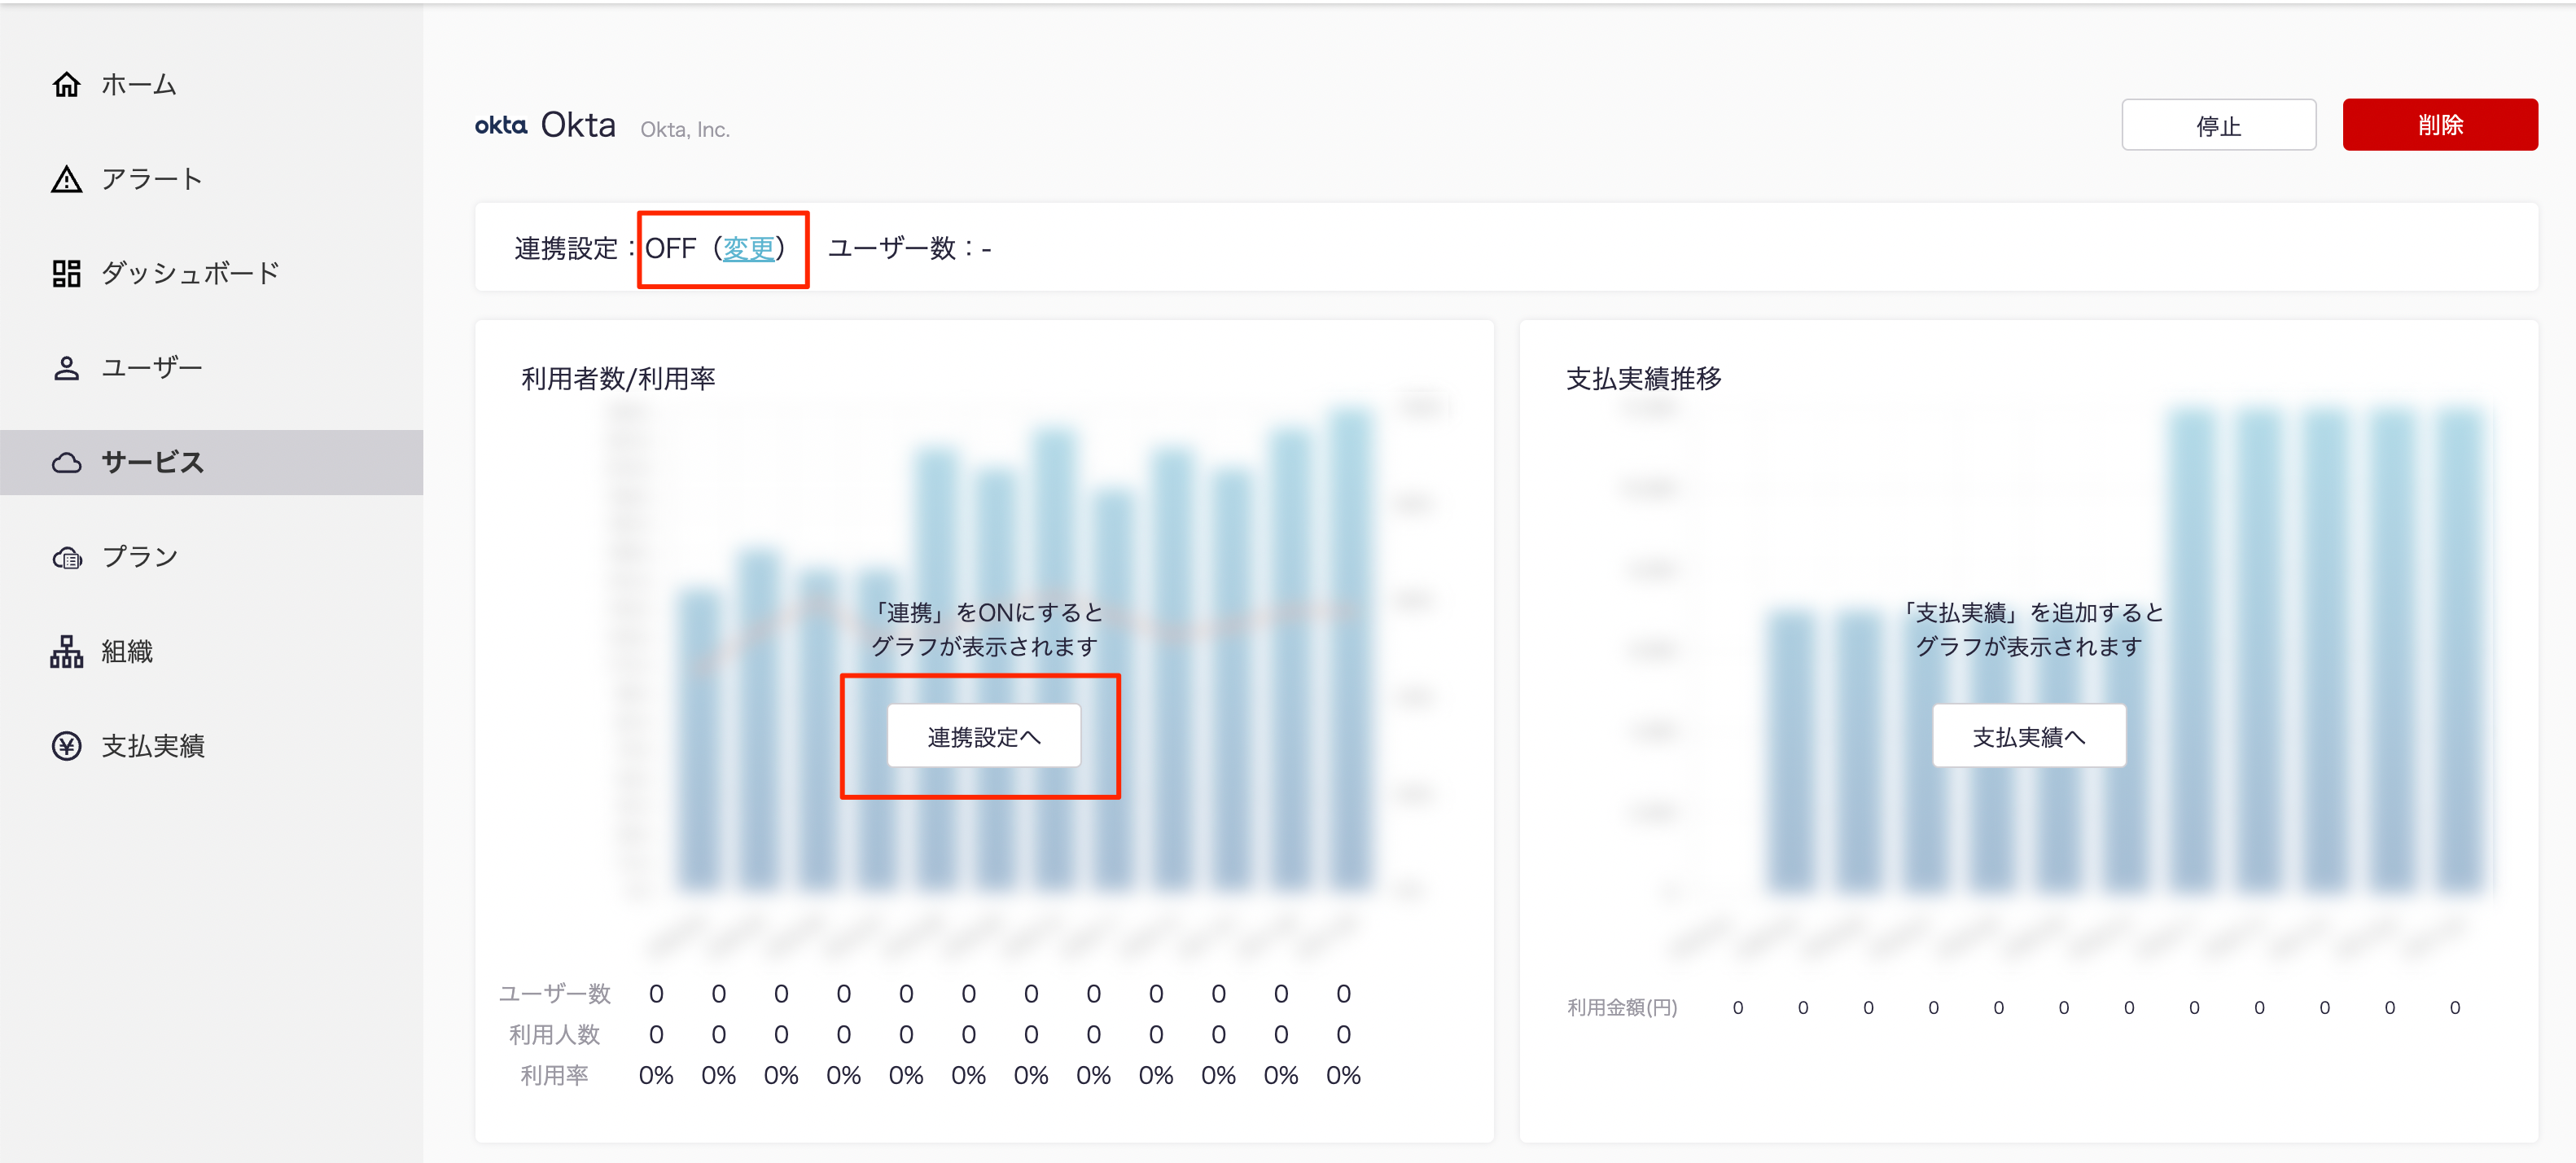This screenshot has width=2576, height=1163.
Task: Click the user person icon
Action: 66,368
